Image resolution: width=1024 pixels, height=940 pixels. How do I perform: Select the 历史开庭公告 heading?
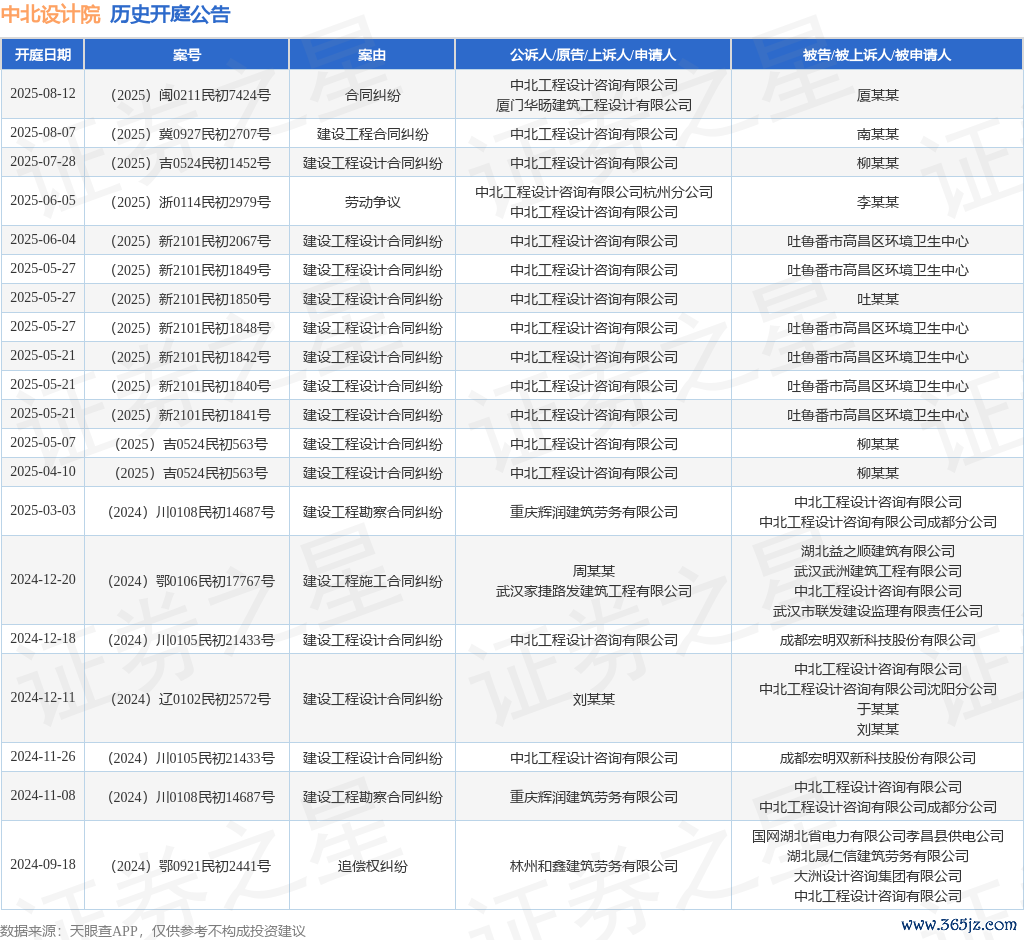(x=169, y=14)
